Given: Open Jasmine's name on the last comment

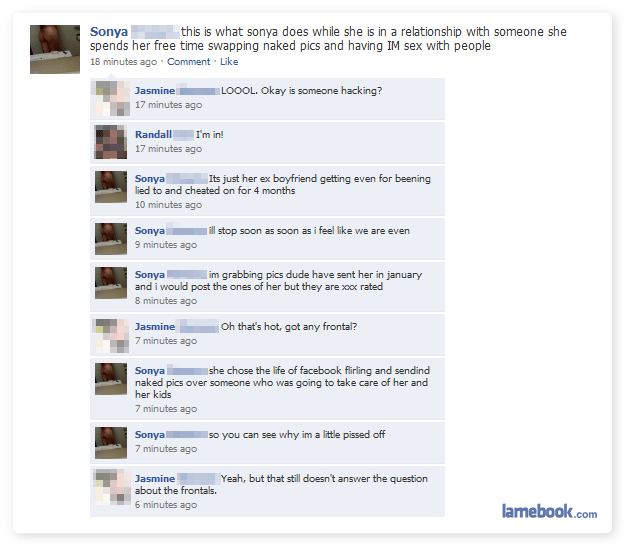Looking at the screenshot, I should click(155, 479).
